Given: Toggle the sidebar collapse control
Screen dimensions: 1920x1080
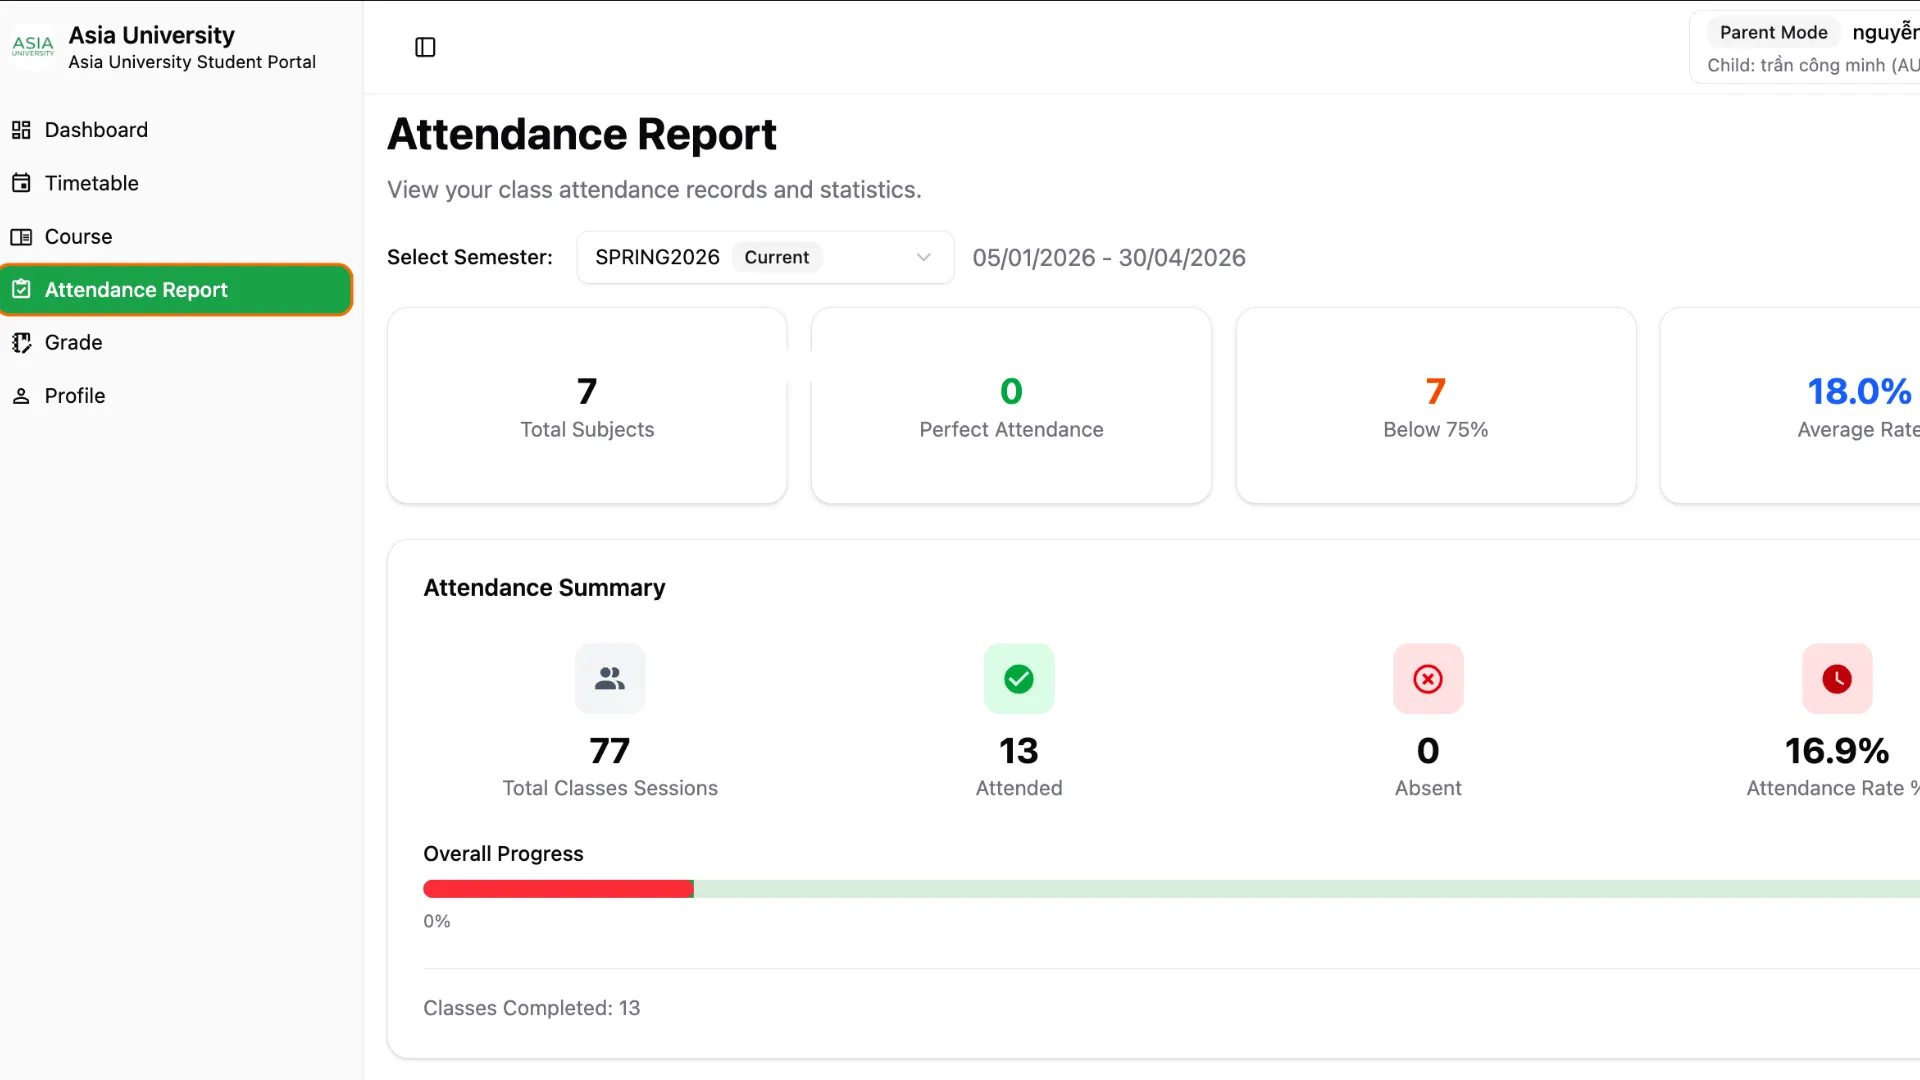Looking at the screenshot, I should (425, 46).
